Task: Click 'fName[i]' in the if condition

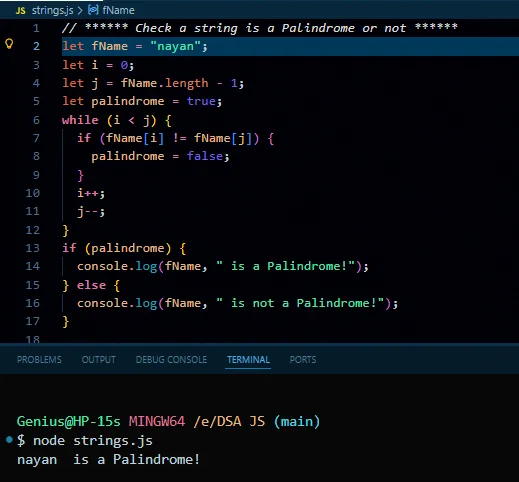Action: pyautogui.click(x=135, y=138)
